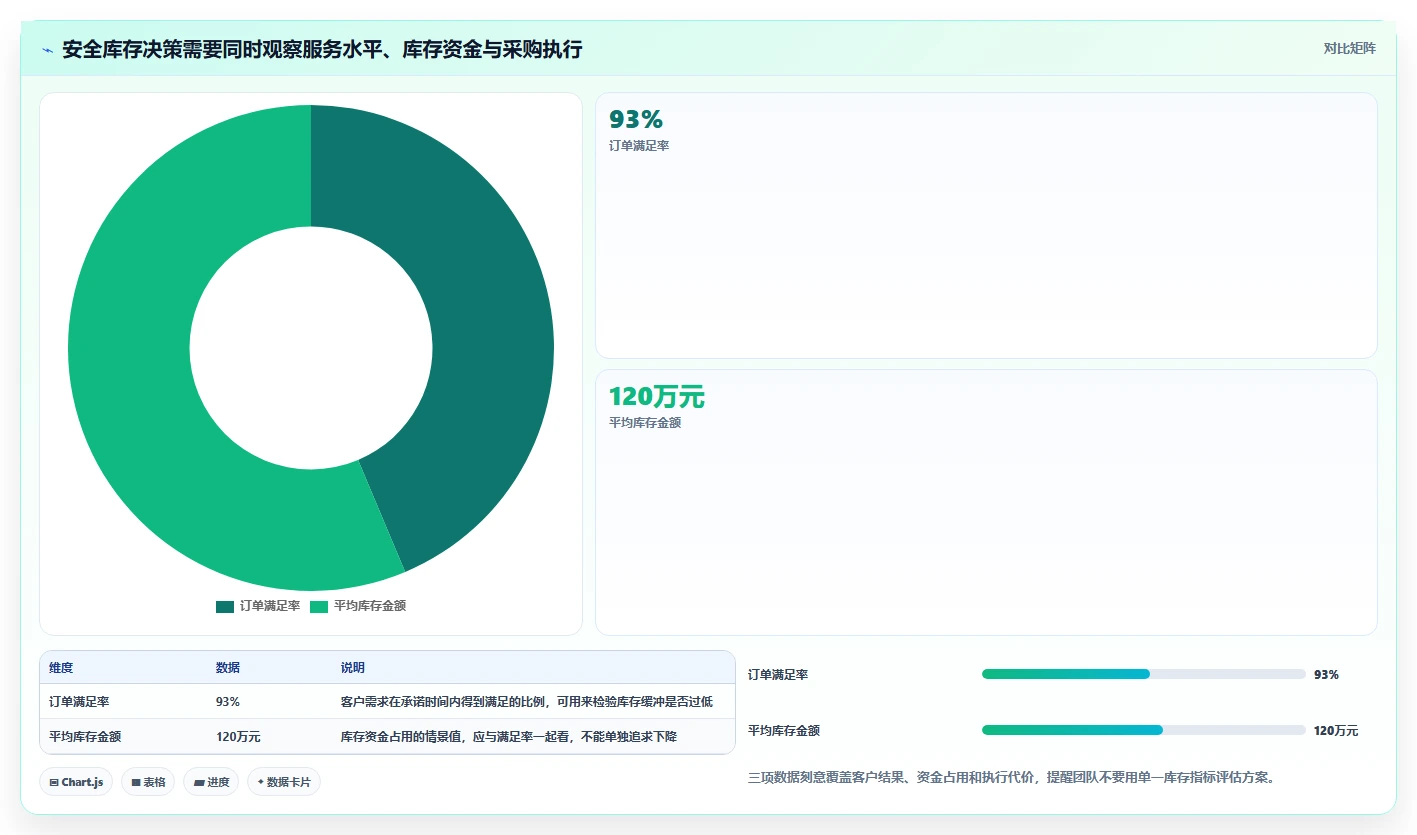Click the 订单满足率 caption under 93% card
The height and width of the screenshot is (835, 1417).
pyautogui.click(x=639, y=146)
